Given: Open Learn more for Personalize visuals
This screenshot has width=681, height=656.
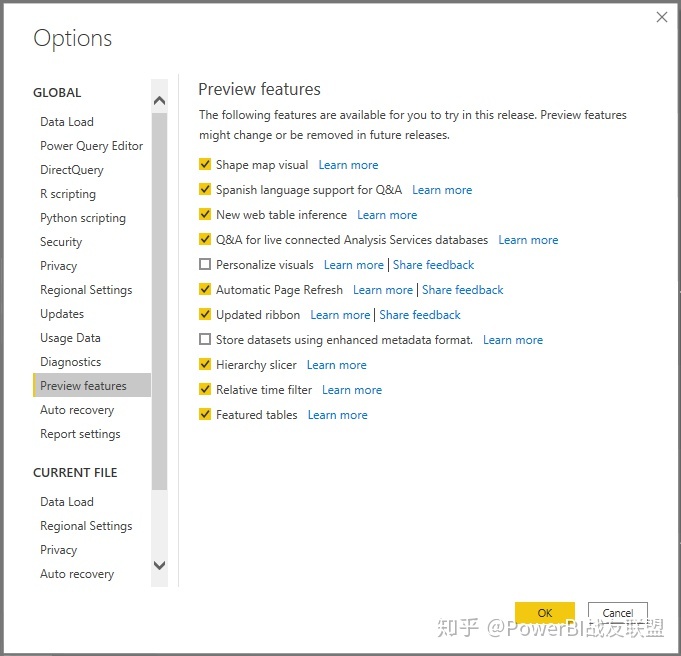Looking at the screenshot, I should point(354,265).
